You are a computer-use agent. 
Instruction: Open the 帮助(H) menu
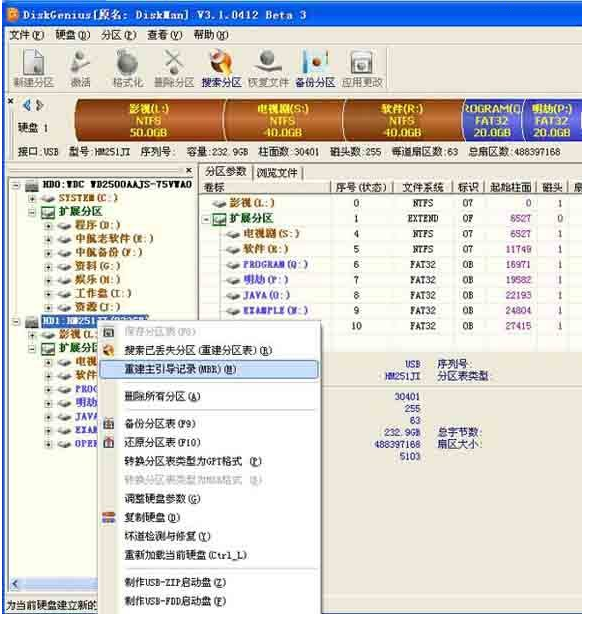(x=211, y=35)
